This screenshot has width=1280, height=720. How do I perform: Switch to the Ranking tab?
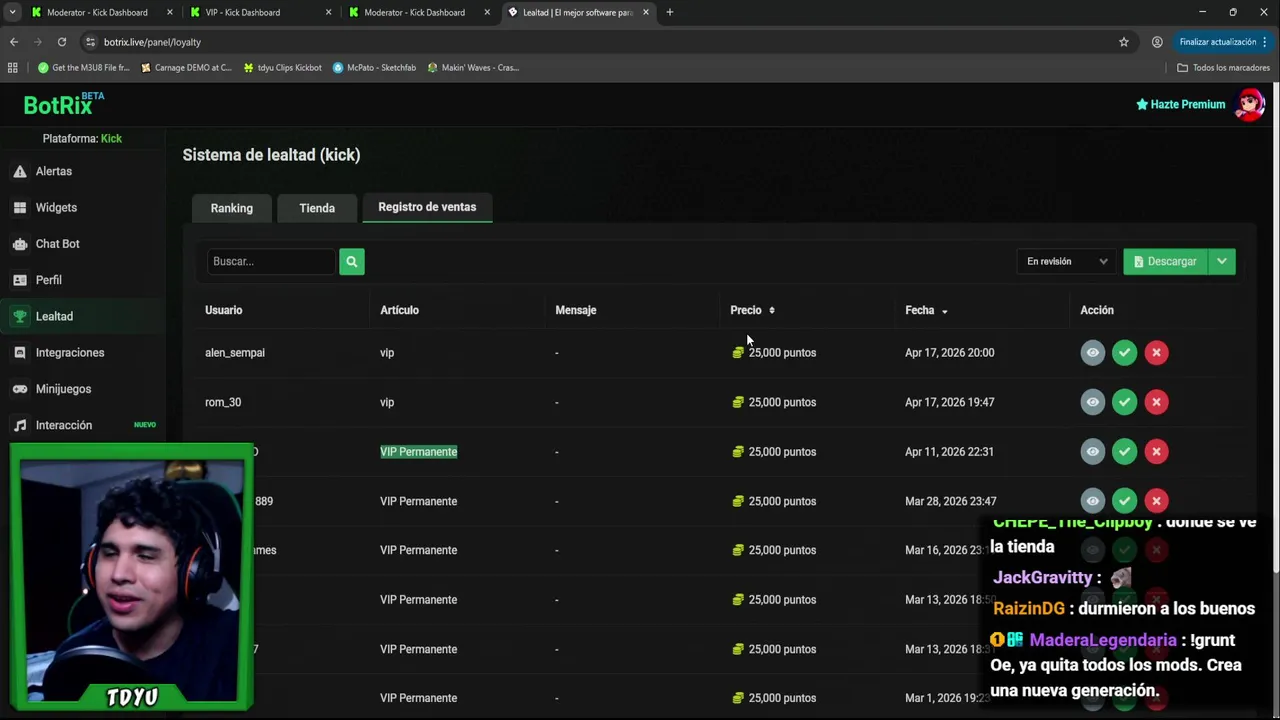(231, 208)
